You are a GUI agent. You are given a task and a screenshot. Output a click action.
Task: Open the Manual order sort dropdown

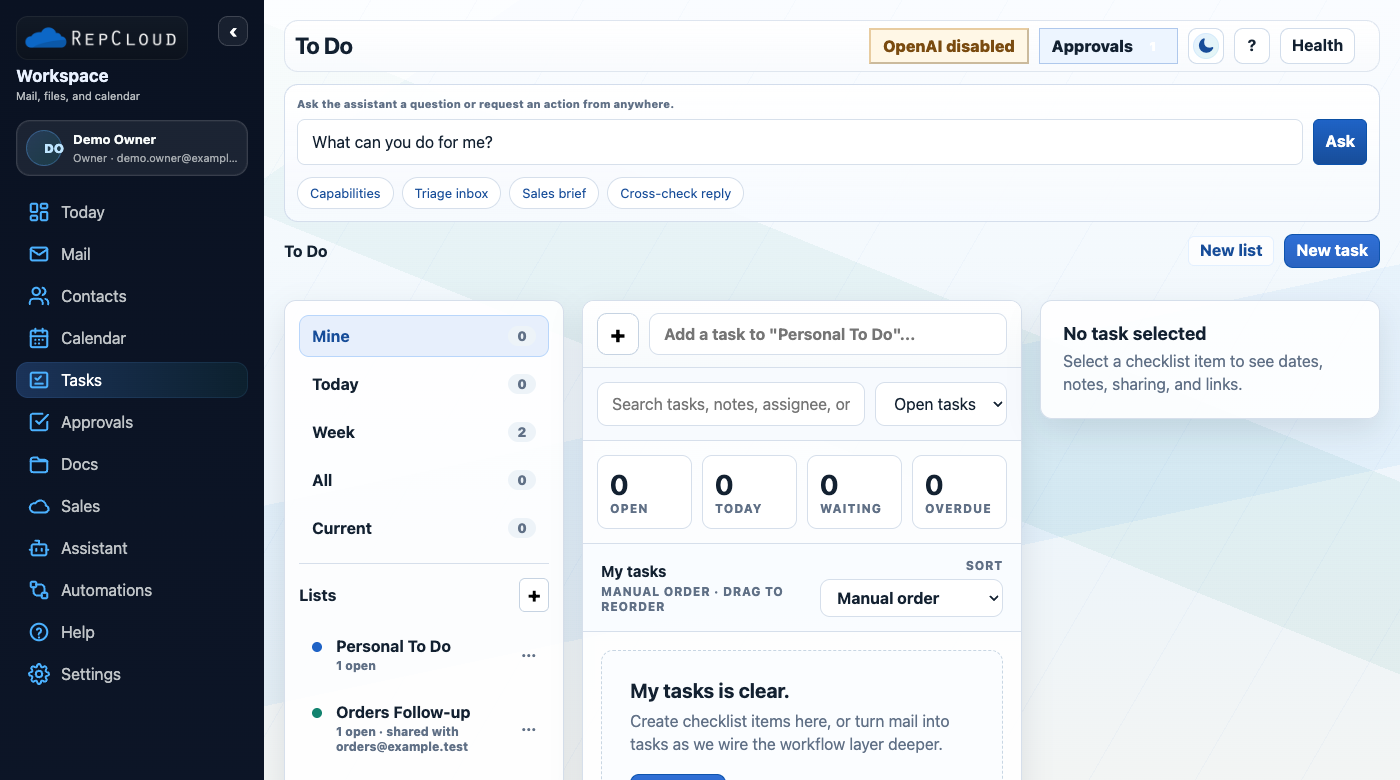911,598
